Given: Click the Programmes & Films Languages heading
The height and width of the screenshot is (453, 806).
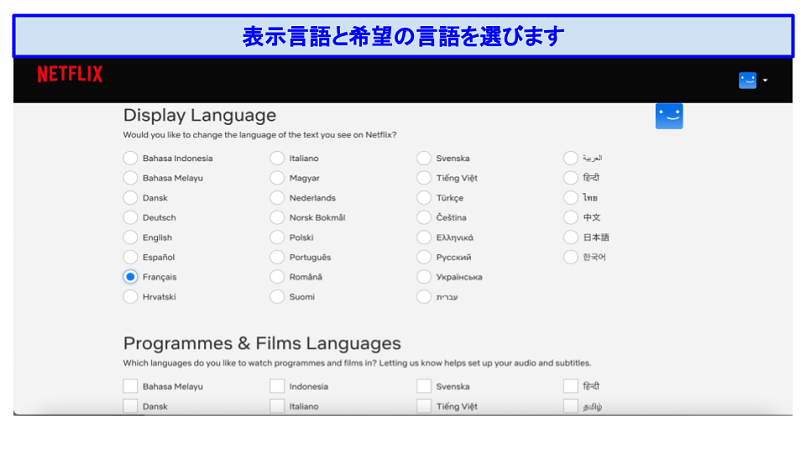Looking at the screenshot, I should pyautogui.click(x=262, y=343).
